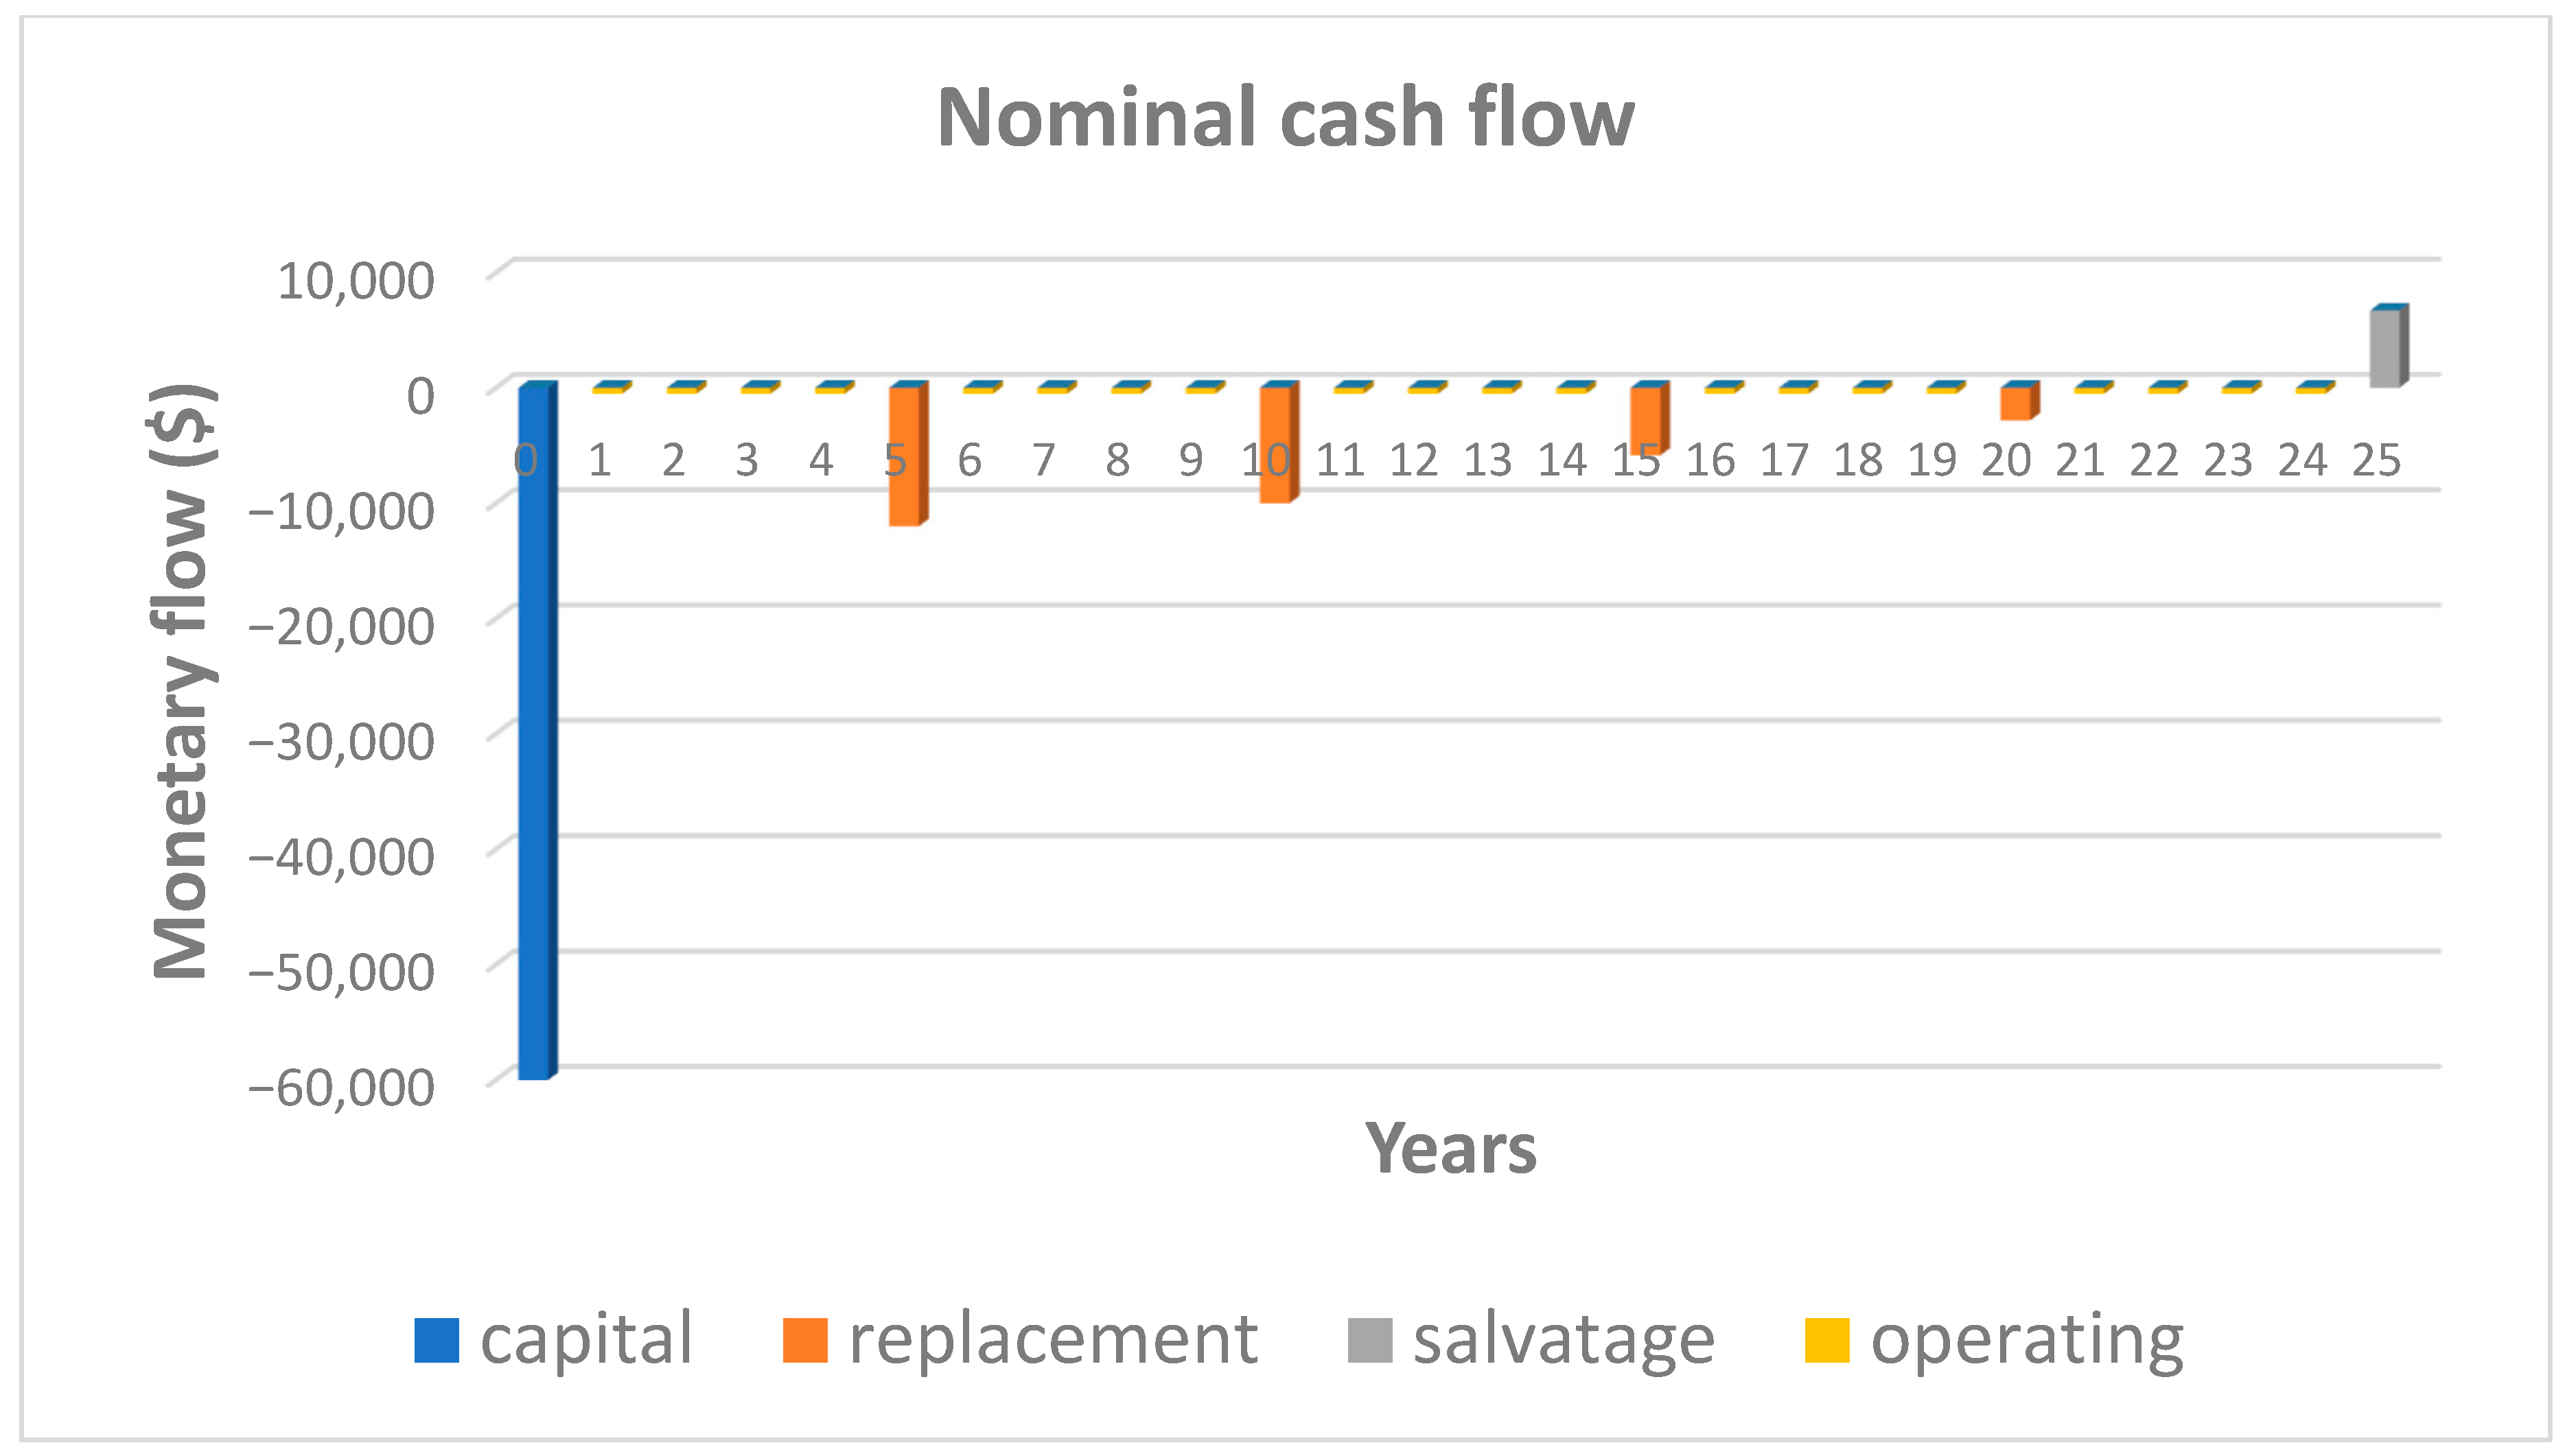Select the "Nominal cash flow" chart title
This screenshot has height=1456, width=2565.
(1285, 118)
